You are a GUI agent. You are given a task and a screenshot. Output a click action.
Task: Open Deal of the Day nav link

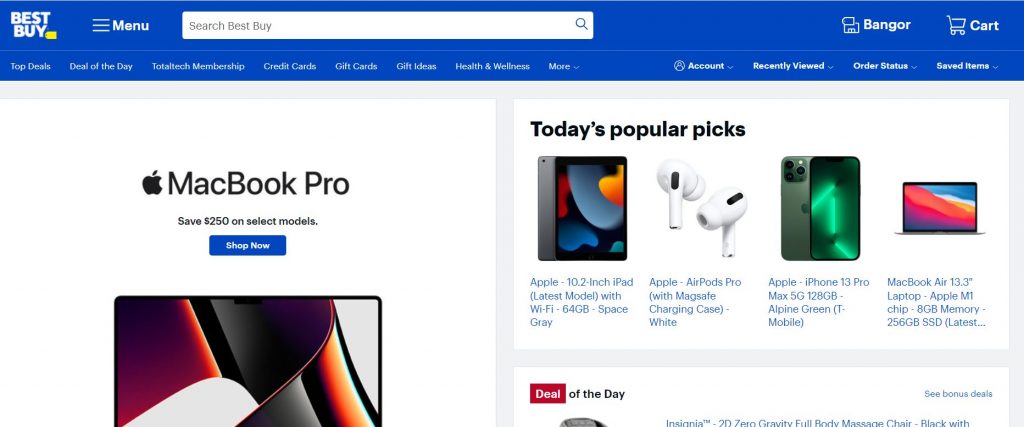(101, 67)
